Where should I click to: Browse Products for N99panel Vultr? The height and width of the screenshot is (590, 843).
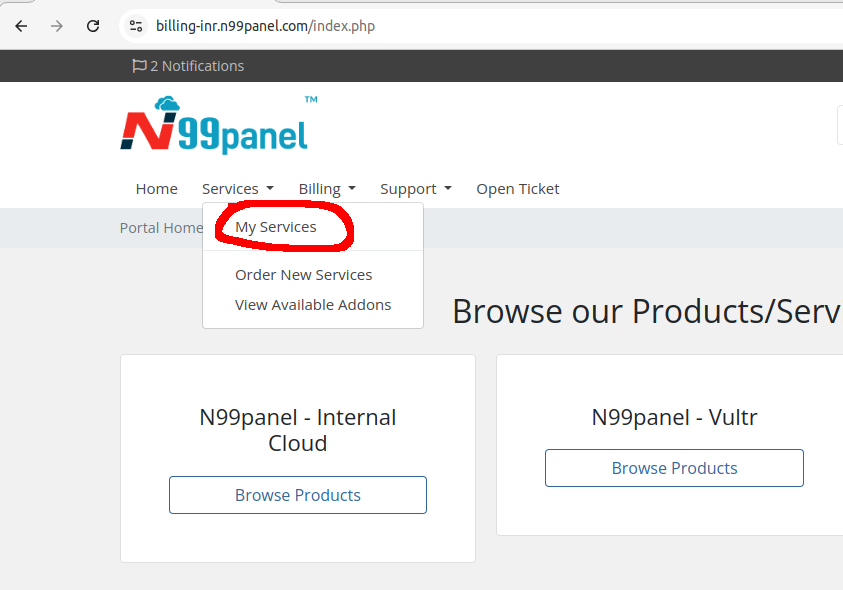pos(674,468)
